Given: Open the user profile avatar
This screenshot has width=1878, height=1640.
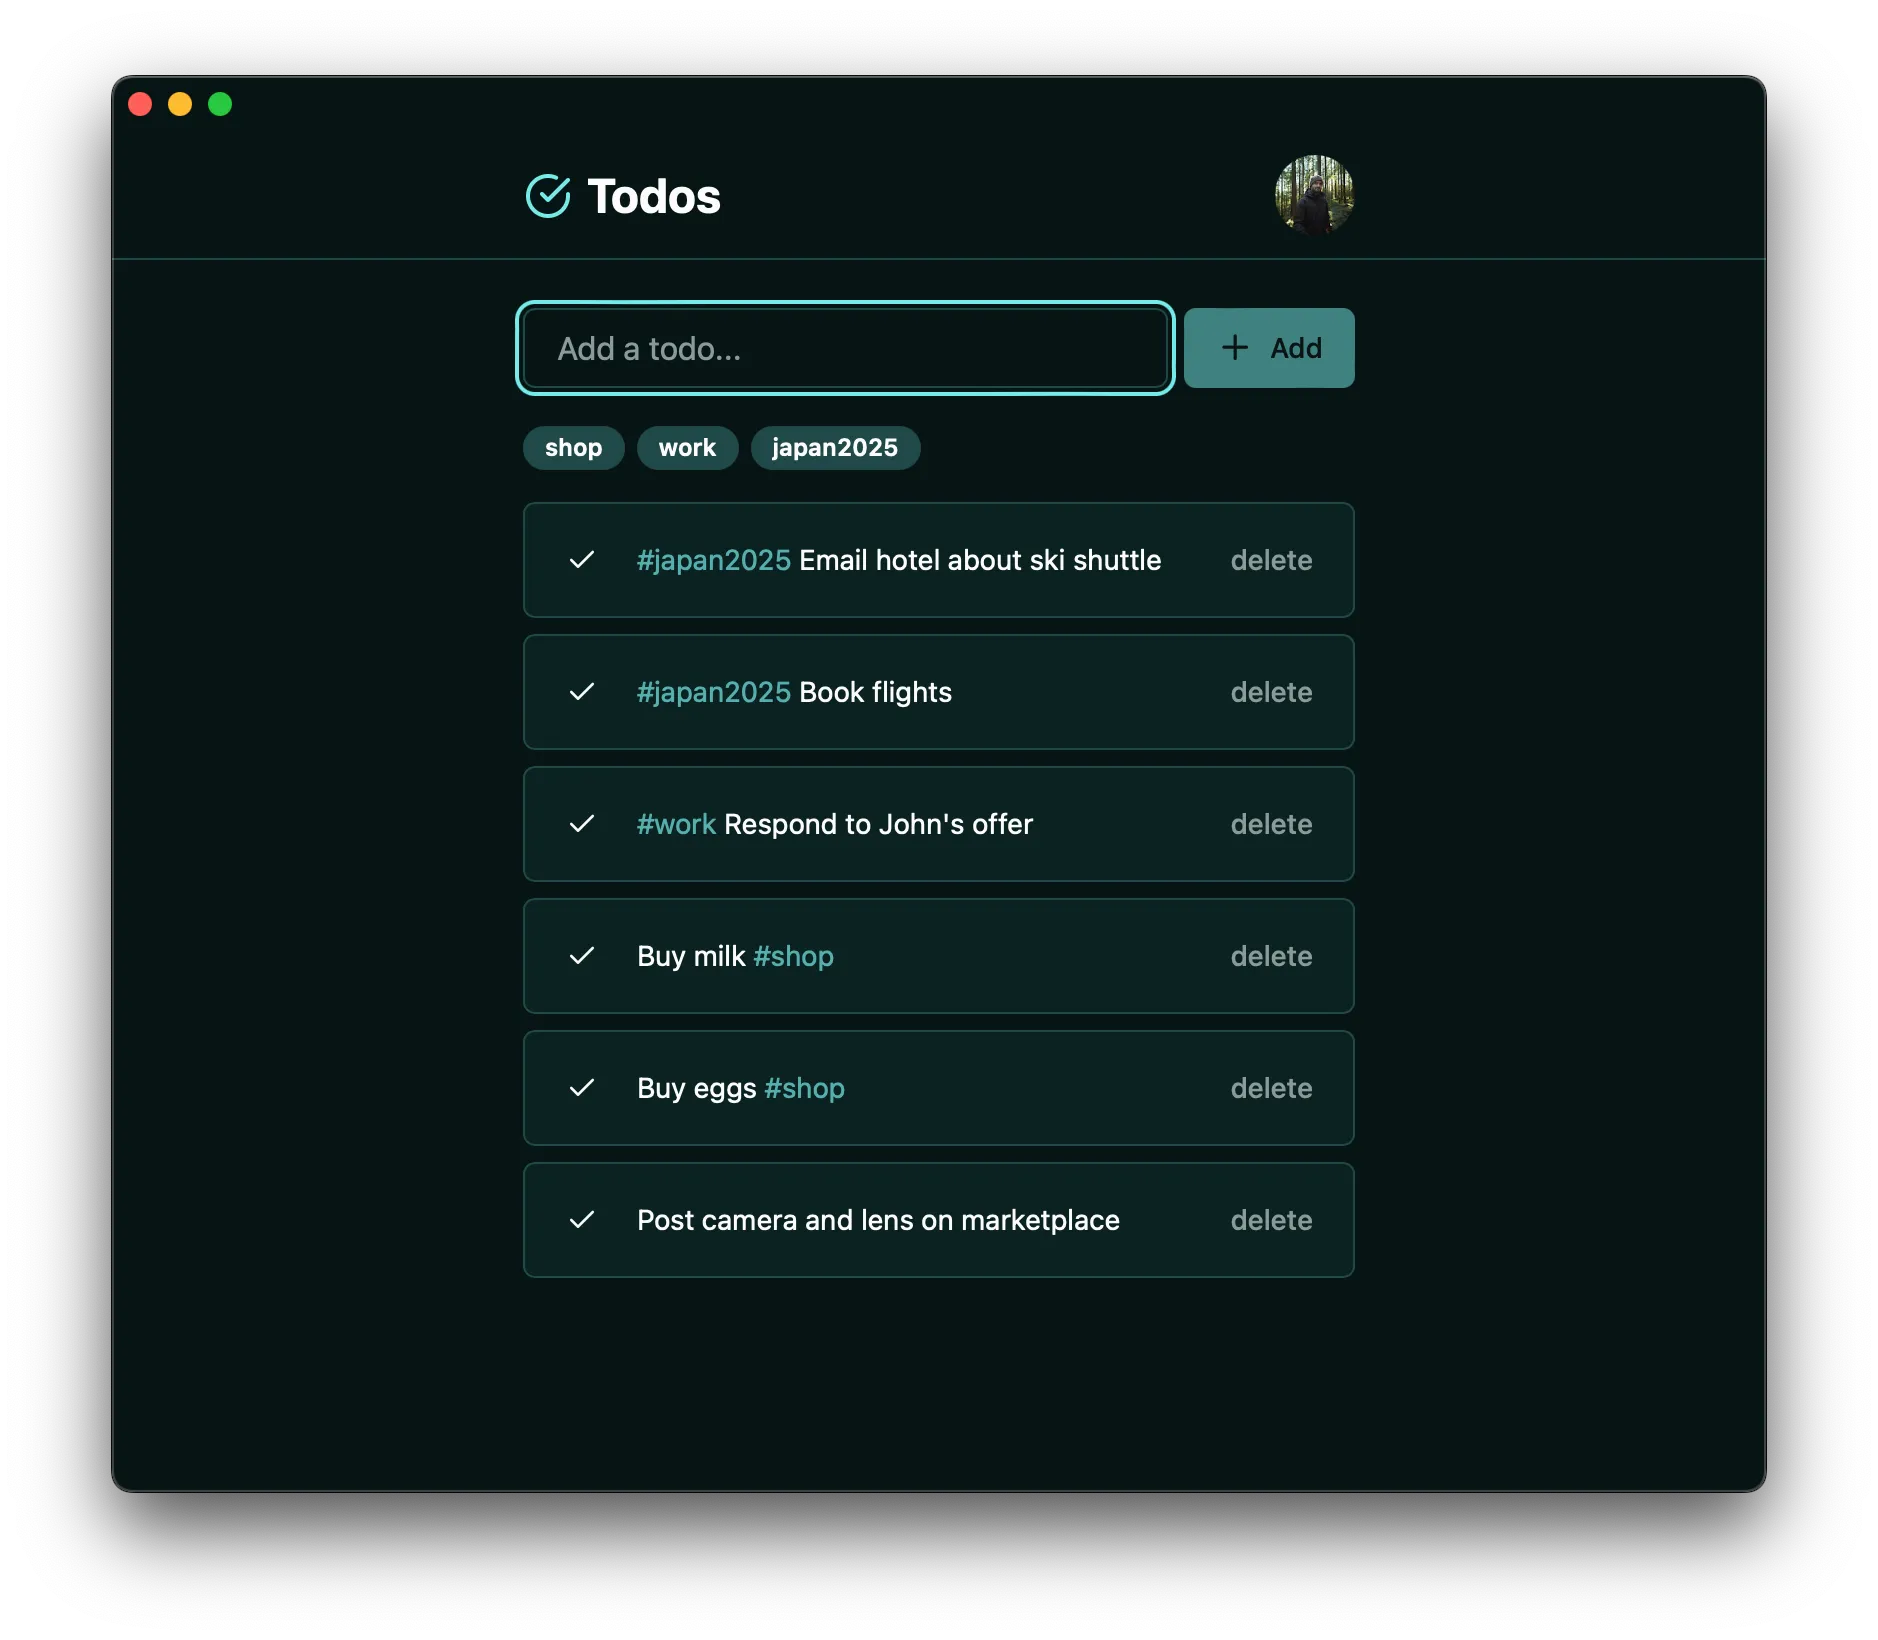Looking at the screenshot, I should point(1314,196).
